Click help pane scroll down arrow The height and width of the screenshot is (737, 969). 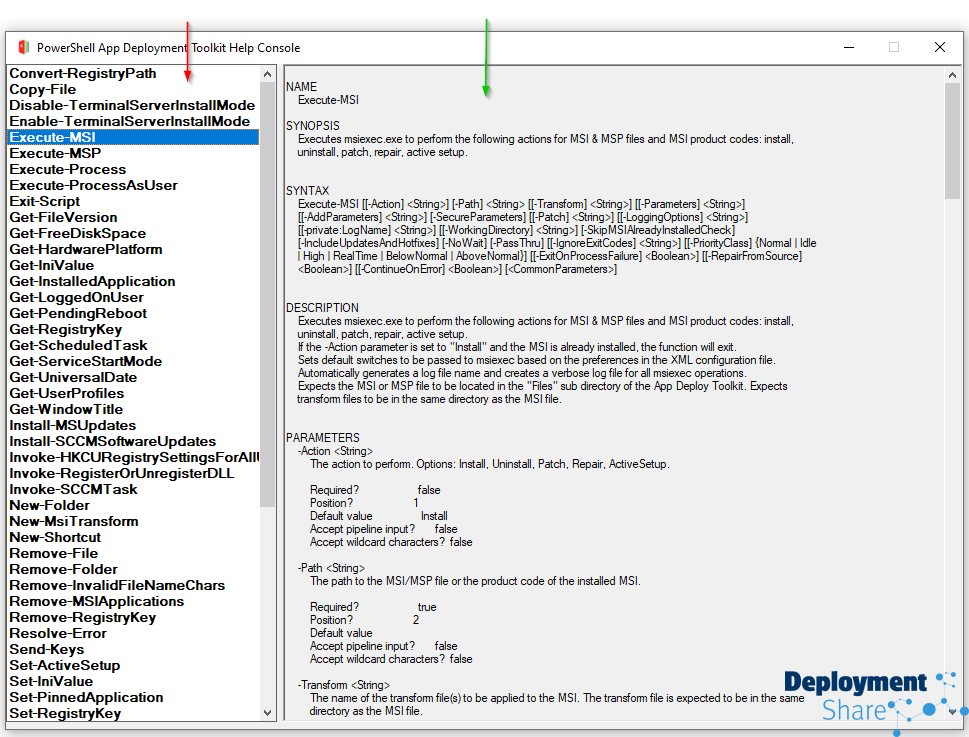pyautogui.click(x=952, y=711)
